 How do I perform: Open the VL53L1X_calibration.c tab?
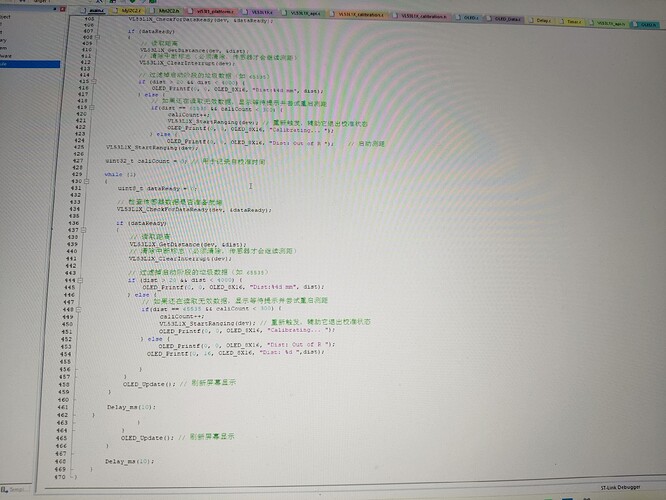tap(357, 14)
